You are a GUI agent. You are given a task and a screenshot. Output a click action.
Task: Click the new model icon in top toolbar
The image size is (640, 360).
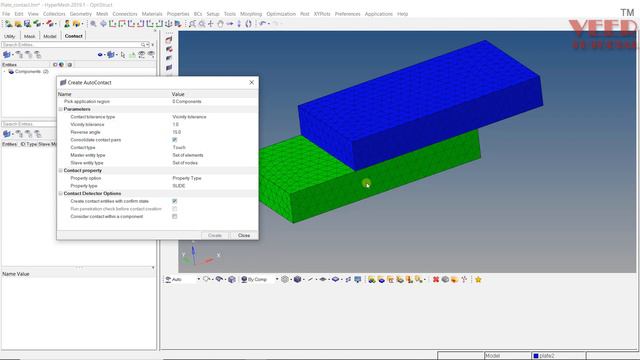click(x=9, y=24)
